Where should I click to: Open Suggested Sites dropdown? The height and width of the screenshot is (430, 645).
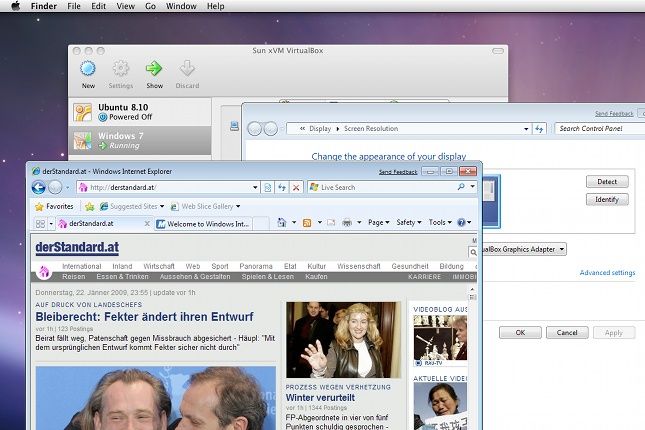(x=132, y=206)
